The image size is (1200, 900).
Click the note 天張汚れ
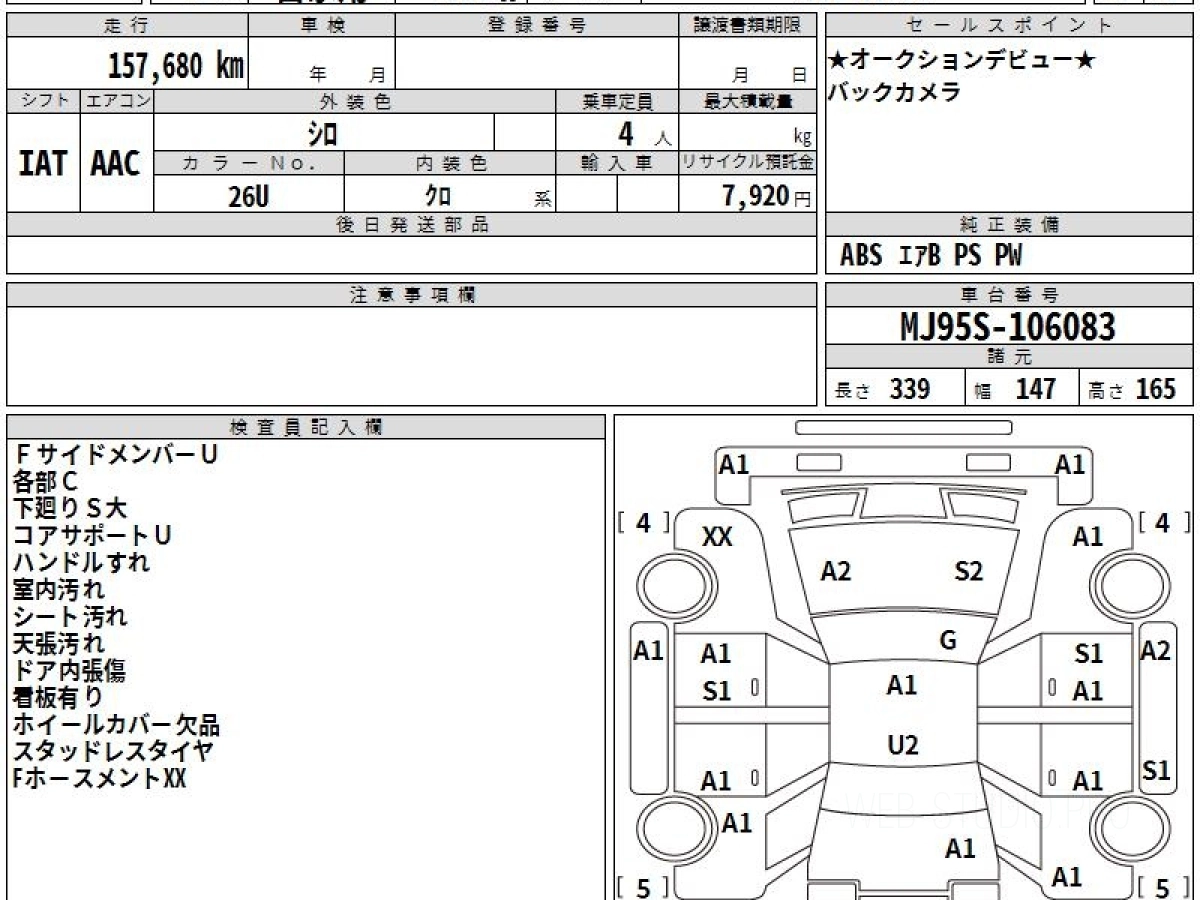click(58, 643)
